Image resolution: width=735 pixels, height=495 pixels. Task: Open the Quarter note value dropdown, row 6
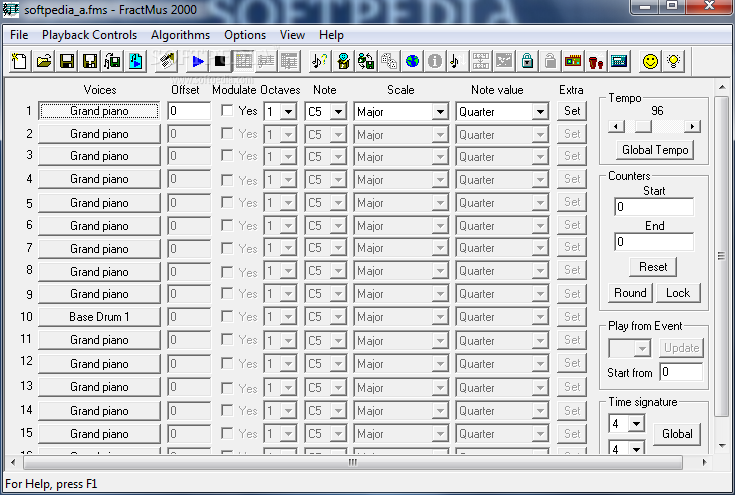click(x=540, y=226)
